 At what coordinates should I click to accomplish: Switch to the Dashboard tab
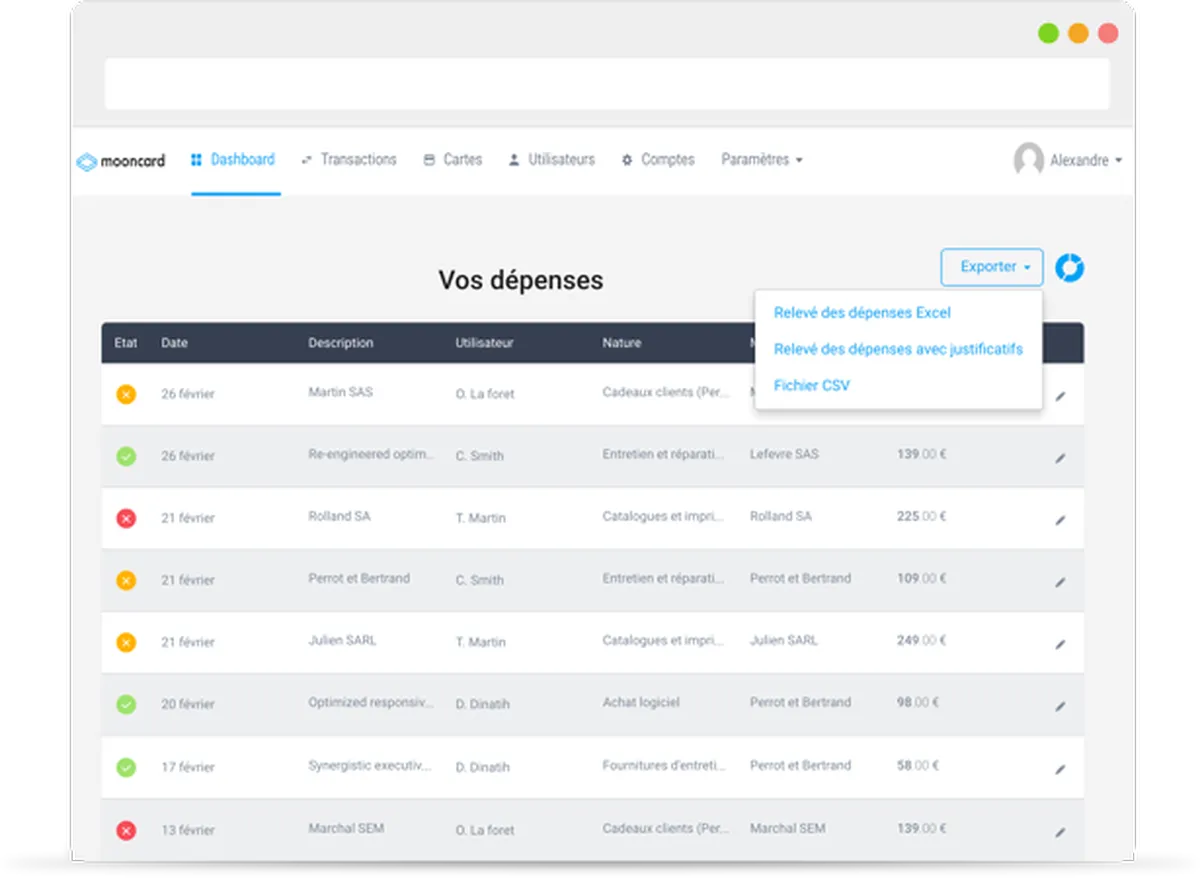(x=233, y=160)
